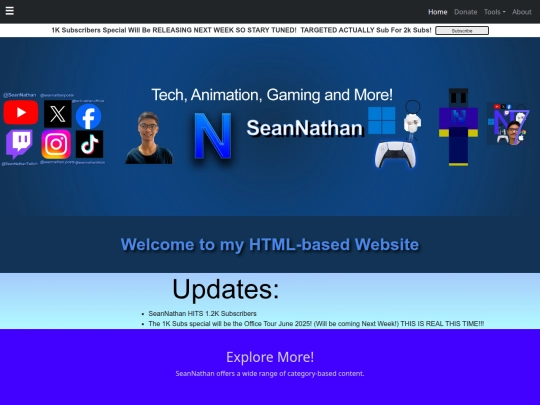Open the TikTok icon link
This screenshot has width=540, height=405.
pos(89,144)
